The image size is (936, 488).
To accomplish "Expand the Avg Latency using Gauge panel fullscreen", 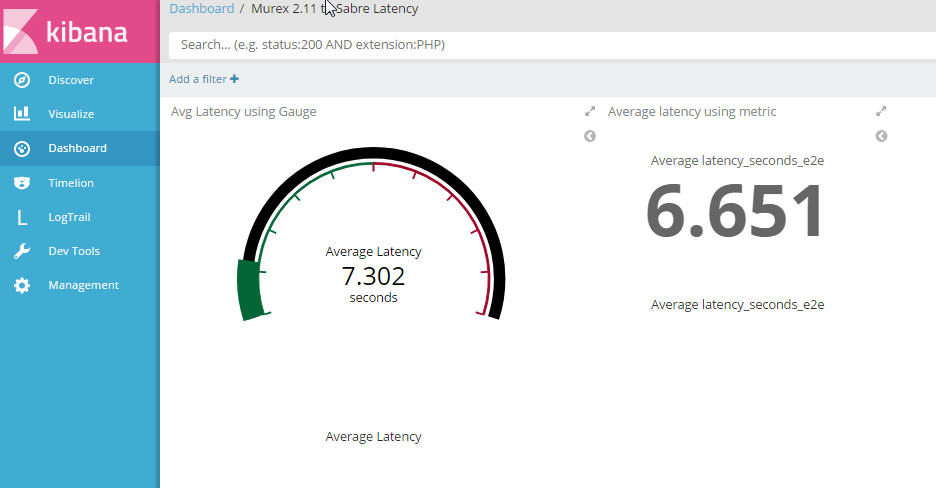I will click(x=590, y=112).
